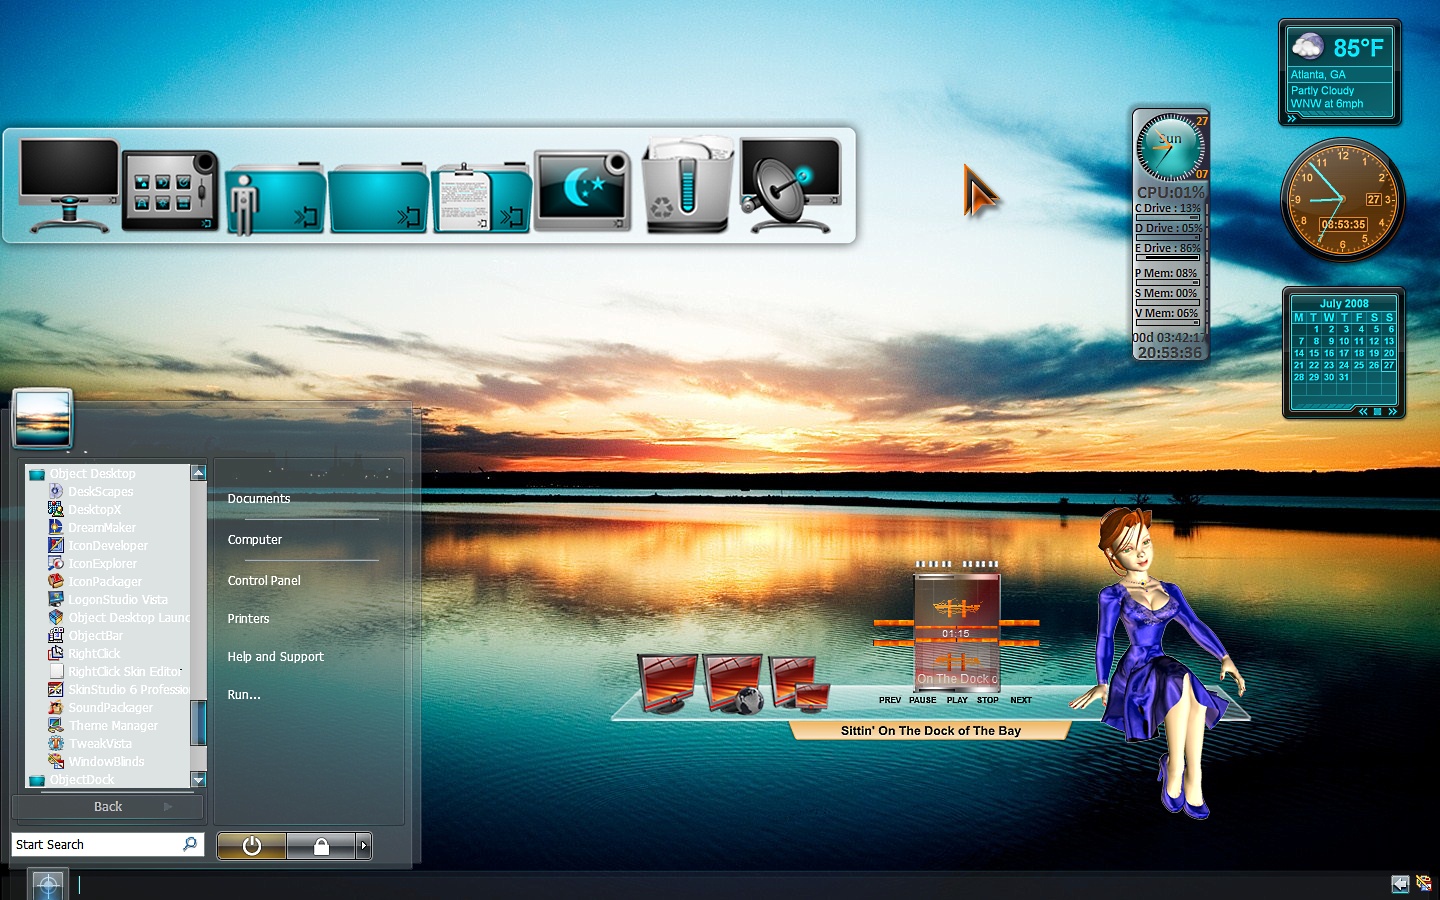This screenshot has width=1440, height=900.
Task: Expand the weather widget chevron
Action: click(x=1292, y=118)
